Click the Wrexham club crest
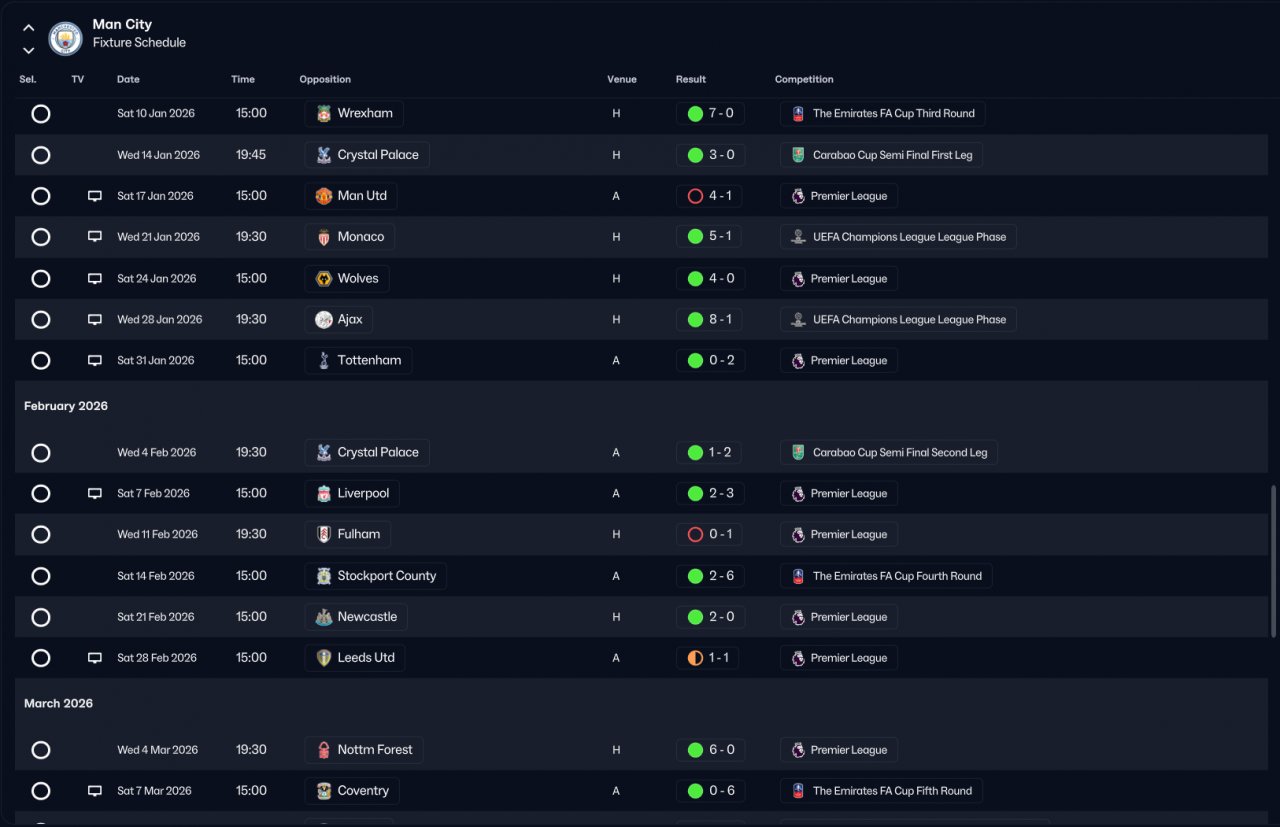This screenshot has width=1280, height=827. click(x=323, y=114)
